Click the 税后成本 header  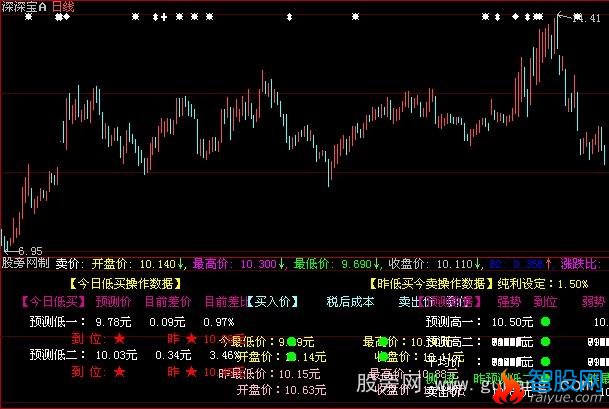click(x=350, y=302)
